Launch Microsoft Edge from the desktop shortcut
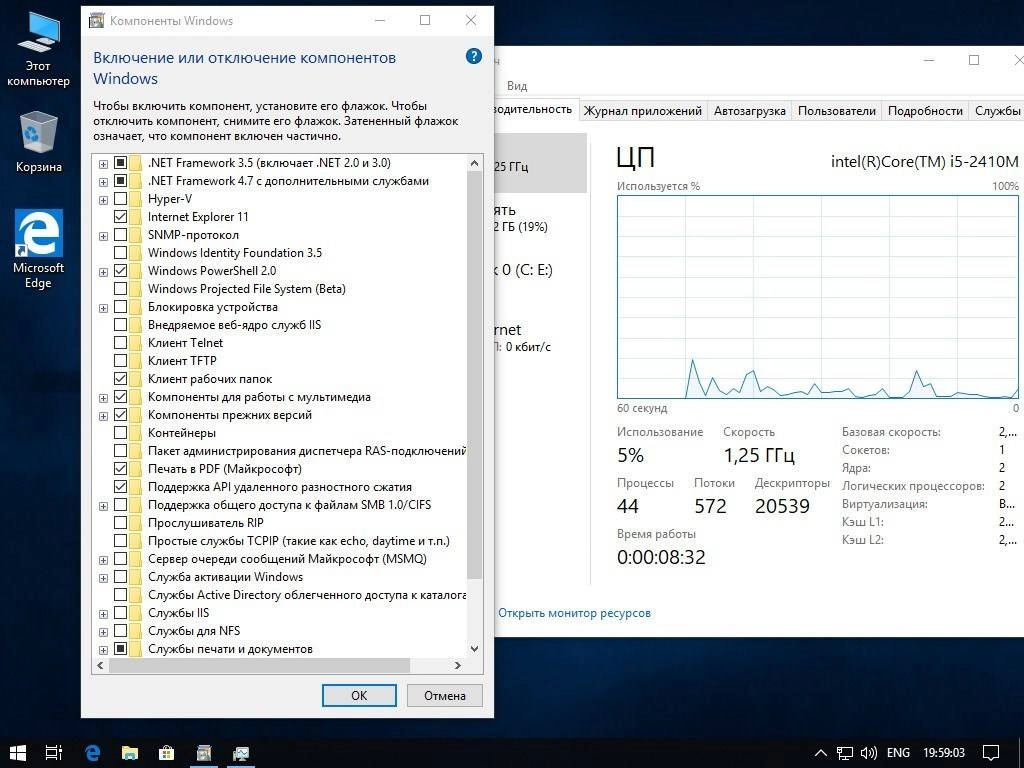Screen dimensions: 1024x768 (39, 249)
